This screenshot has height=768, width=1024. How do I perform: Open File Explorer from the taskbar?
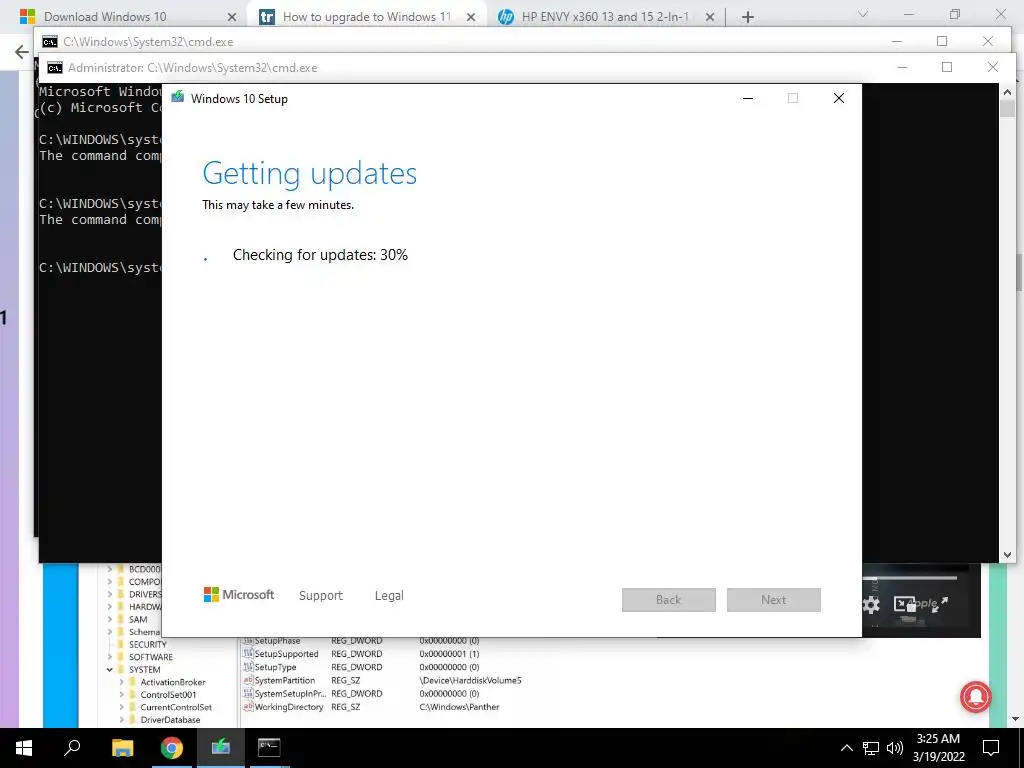pyautogui.click(x=122, y=748)
